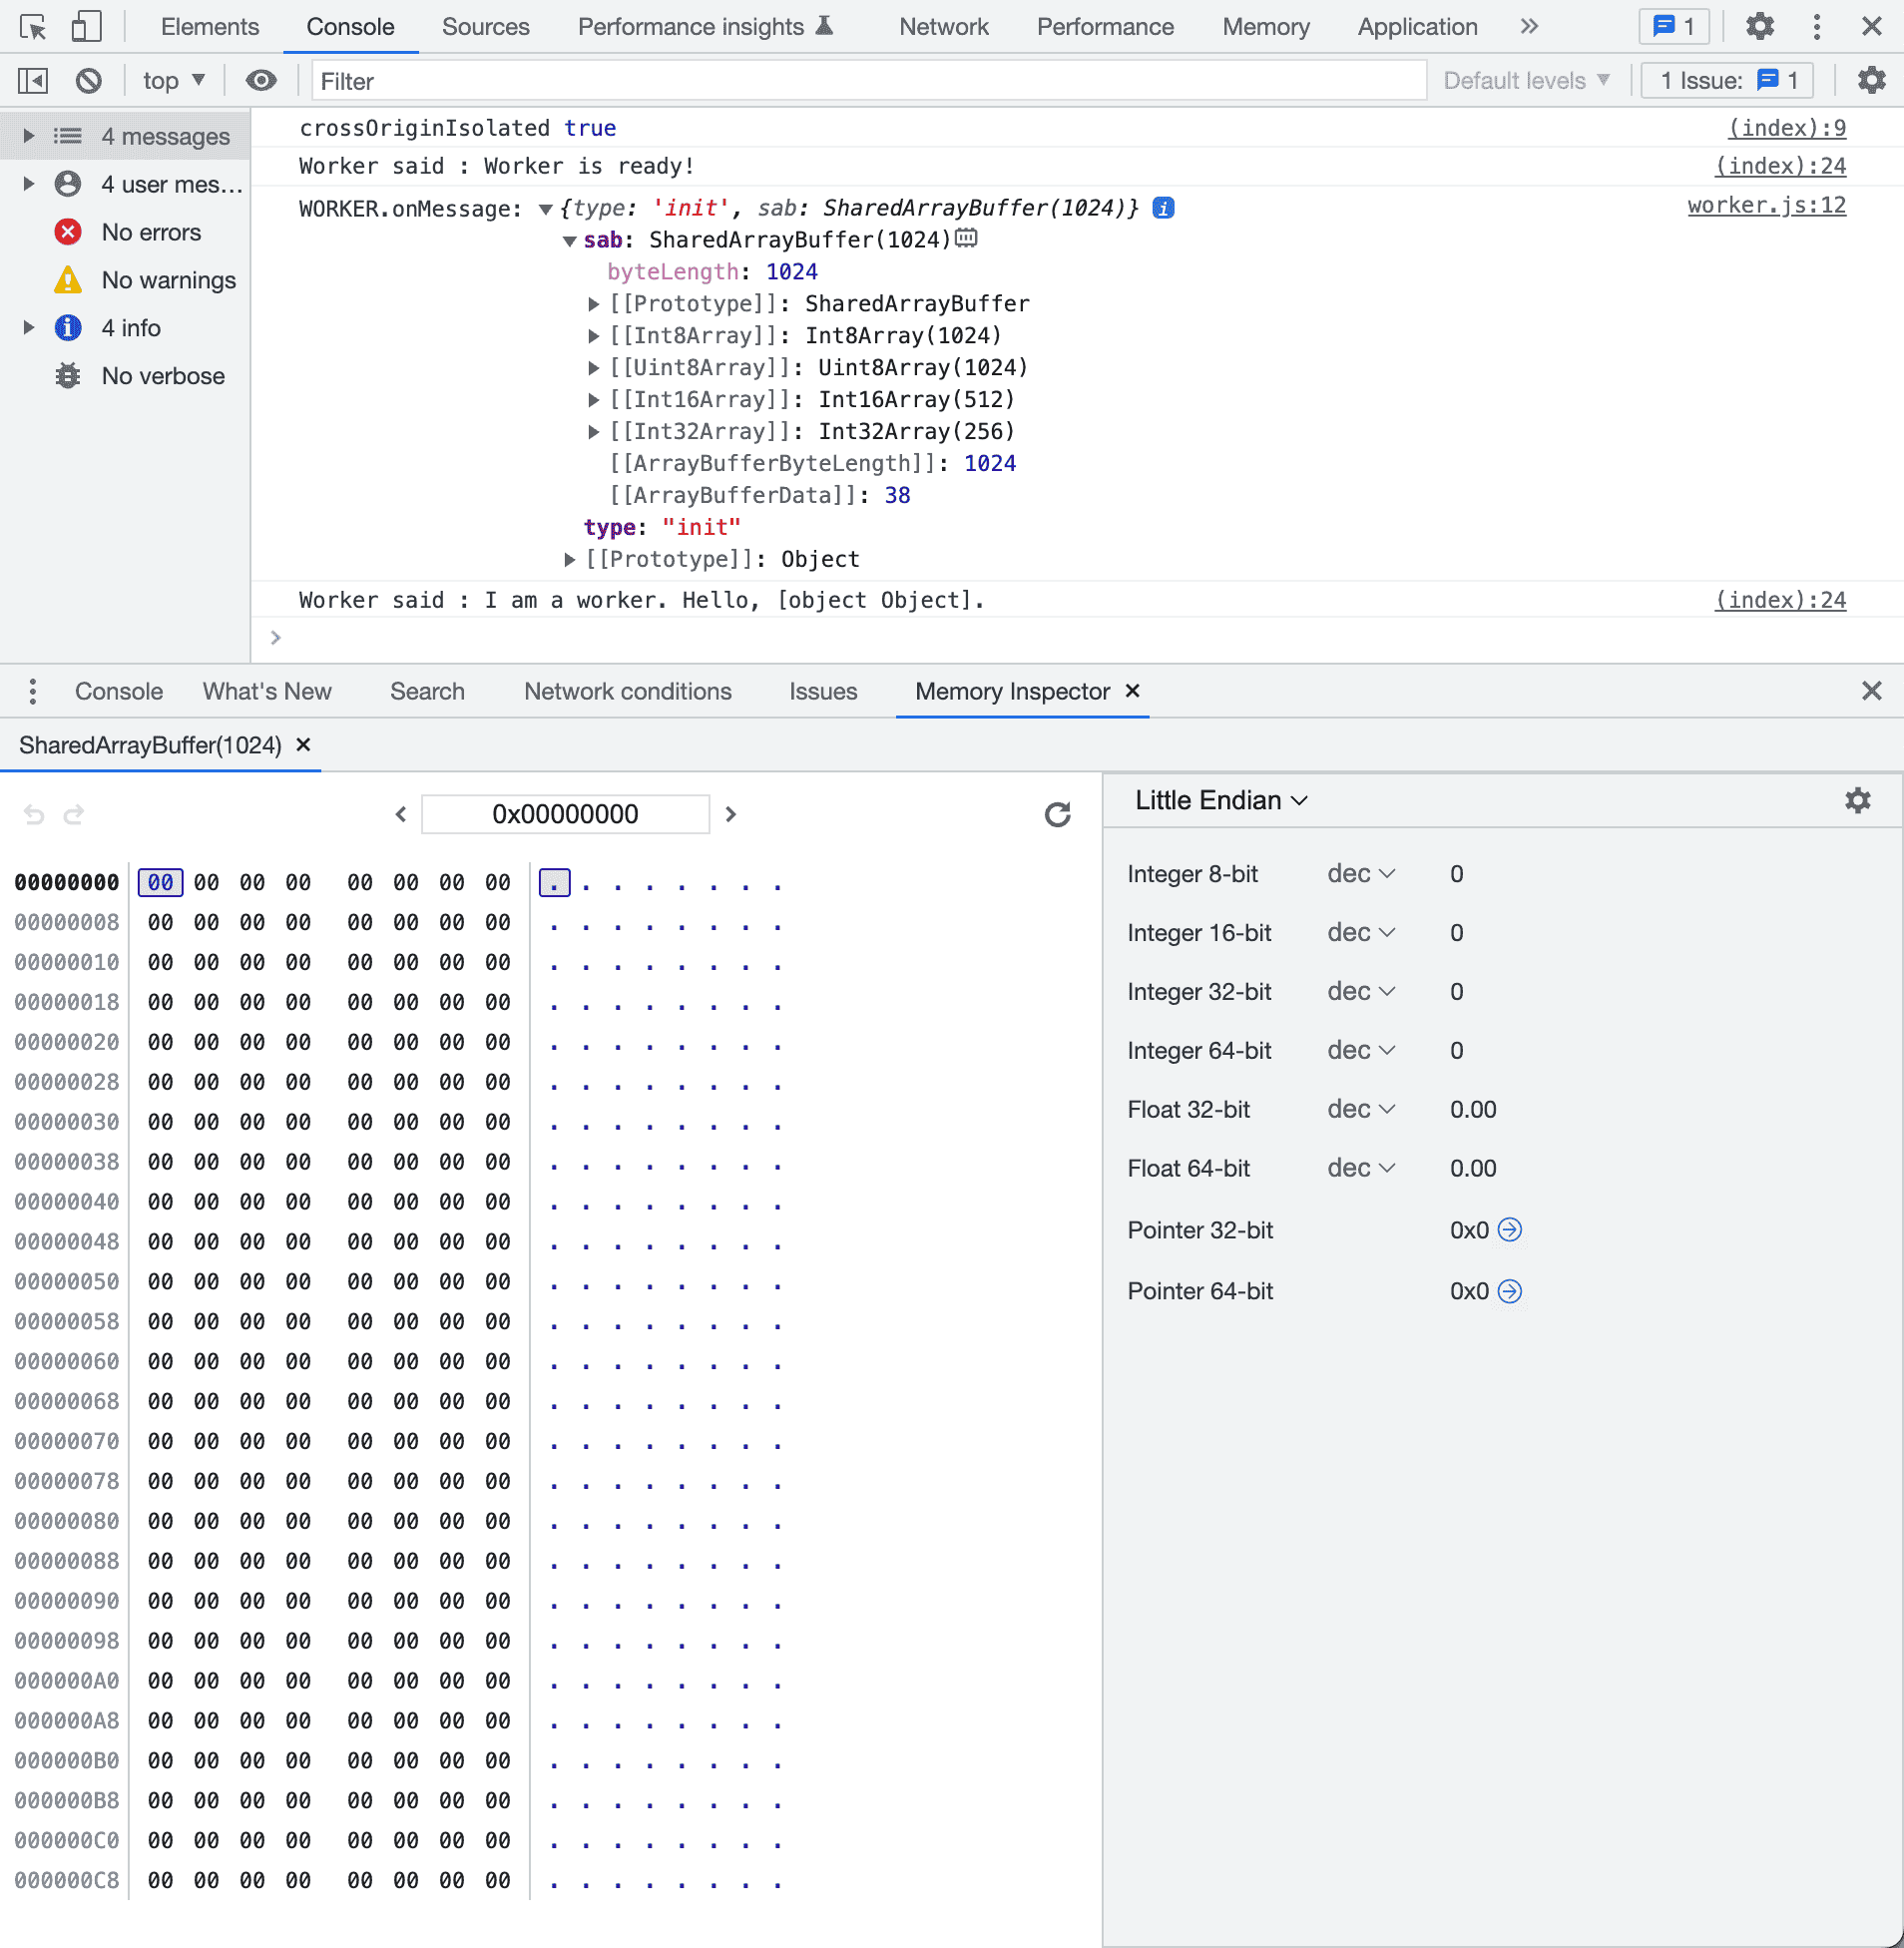Viewport: 1904px width, 1948px height.
Task: Click the console Filter input field
Action: [x=868, y=80]
